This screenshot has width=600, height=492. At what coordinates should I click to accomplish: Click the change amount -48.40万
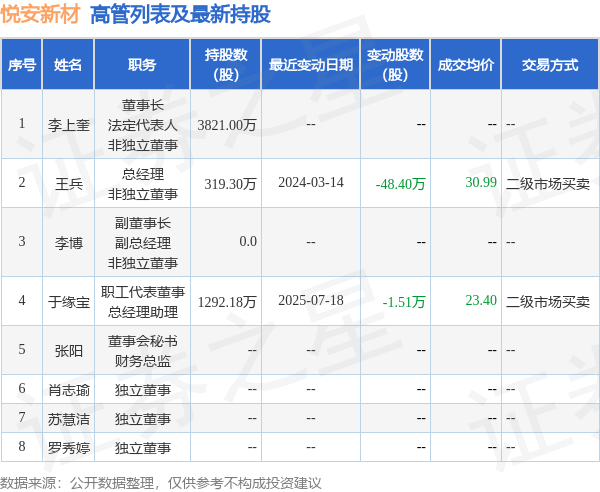pyautogui.click(x=401, y=184)
